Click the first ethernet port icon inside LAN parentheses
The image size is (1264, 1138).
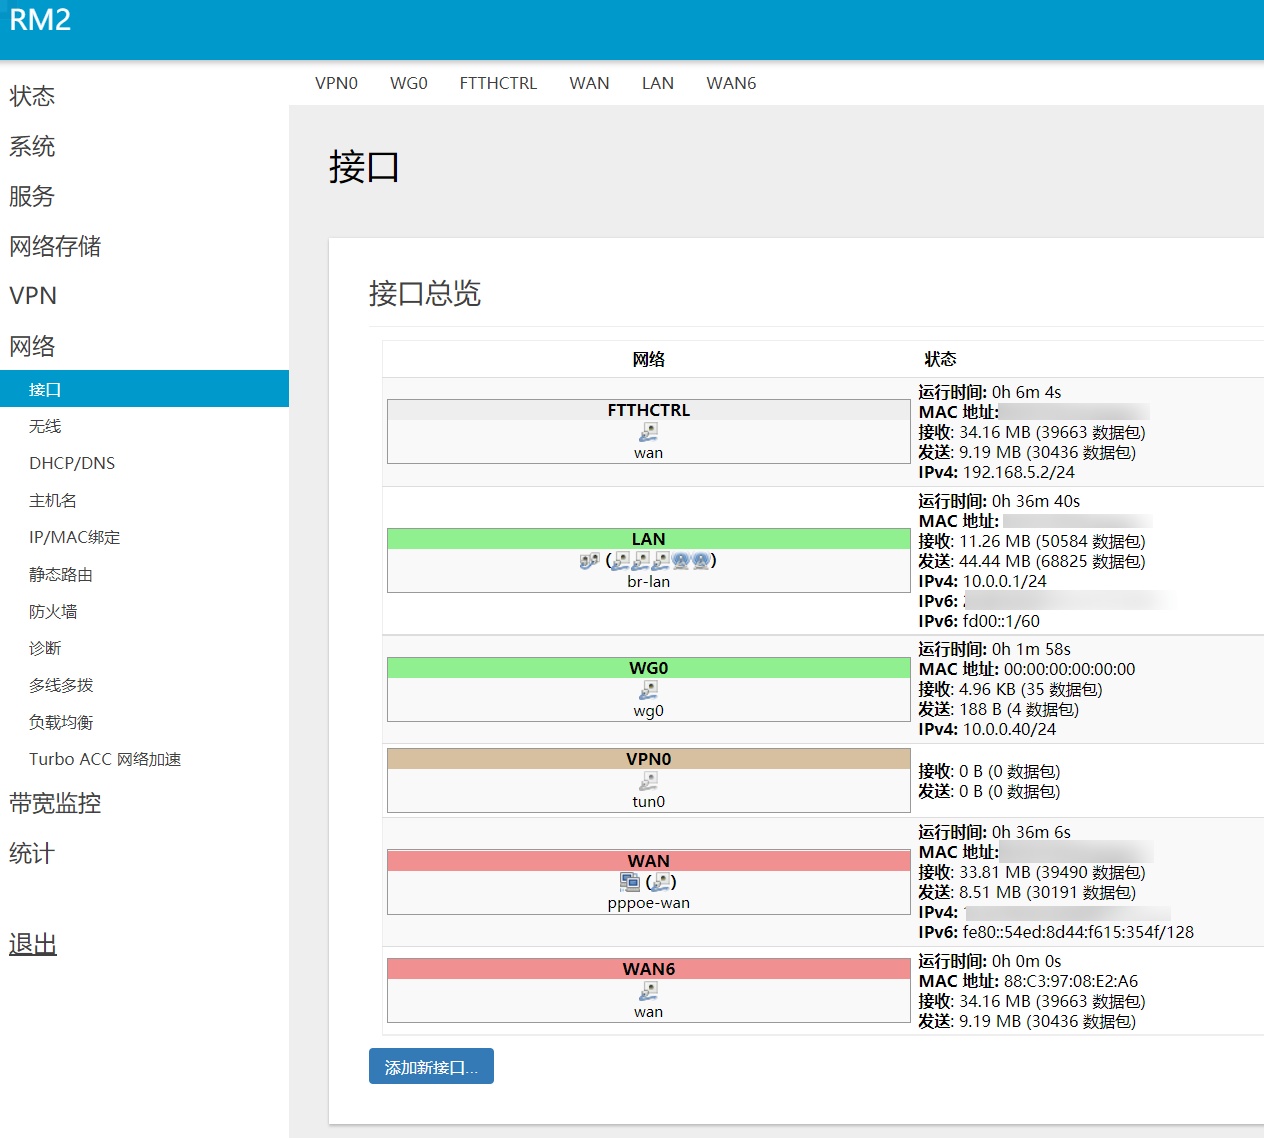pyautogui.click(x=621, y=561)
